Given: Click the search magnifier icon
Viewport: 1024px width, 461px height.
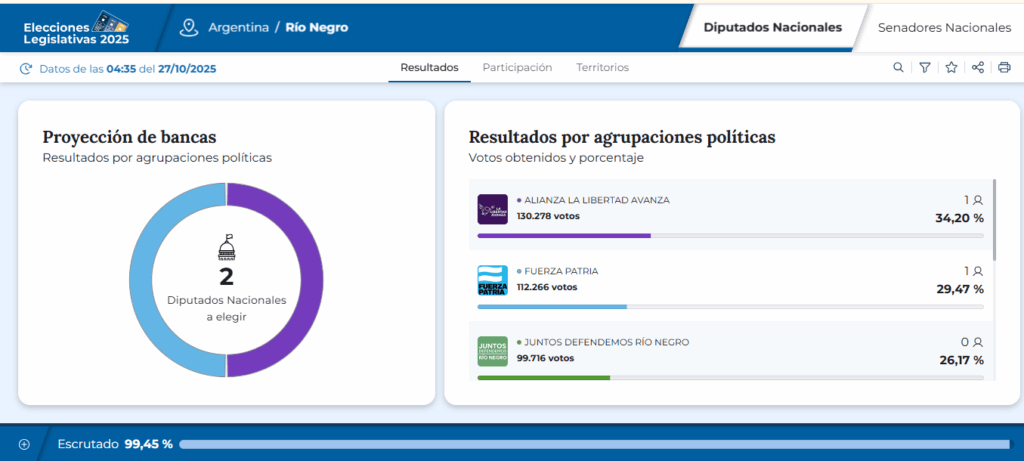Looking at the screenshot, I should 898,68.
